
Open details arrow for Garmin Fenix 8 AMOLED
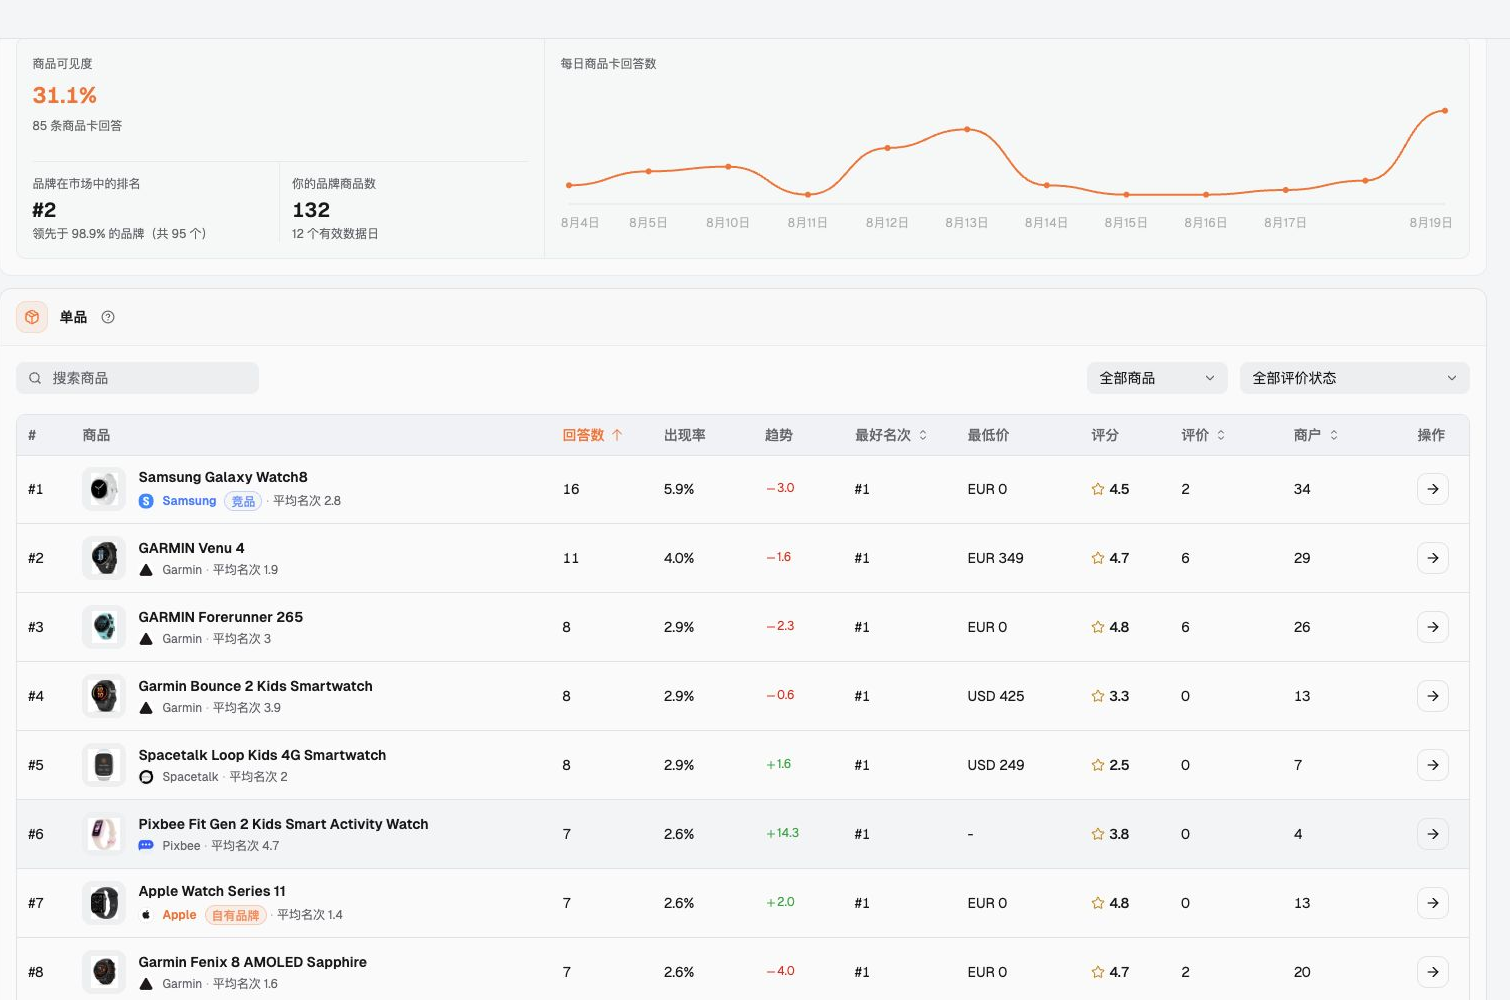[1433, 972]
